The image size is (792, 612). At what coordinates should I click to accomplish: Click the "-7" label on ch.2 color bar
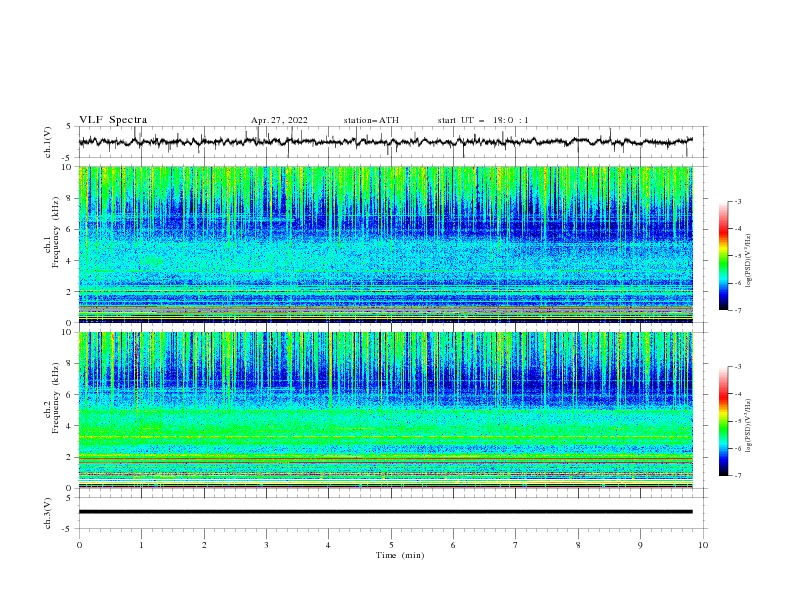737,476
